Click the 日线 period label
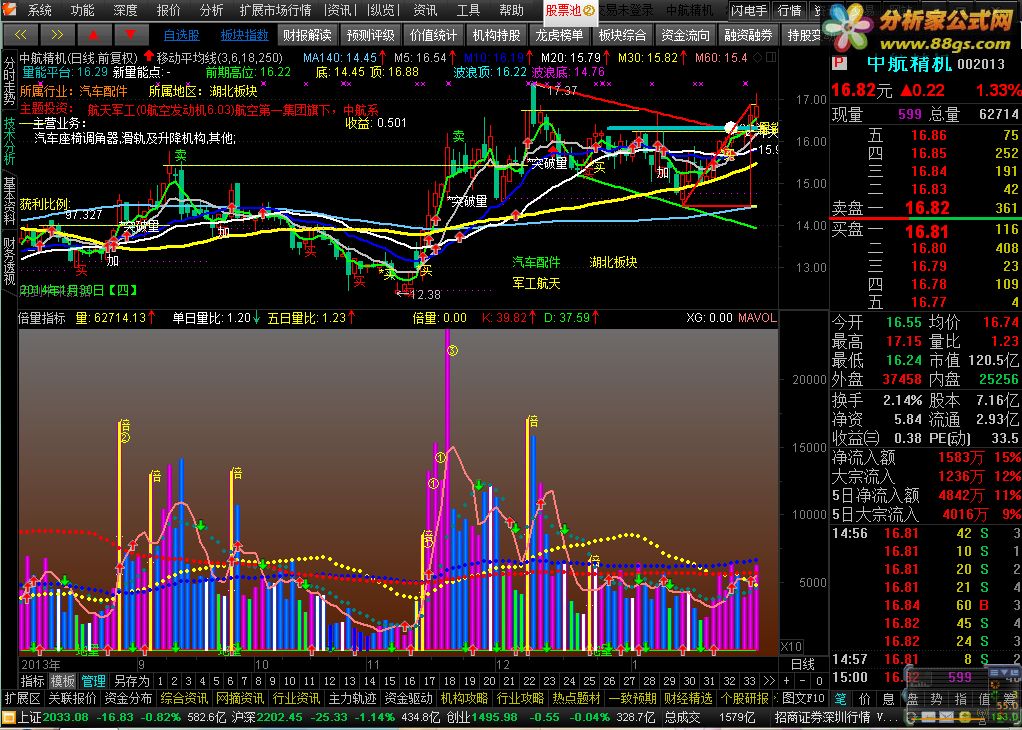Viewport: 1022px width, 730px height. (x=802, y=664)
